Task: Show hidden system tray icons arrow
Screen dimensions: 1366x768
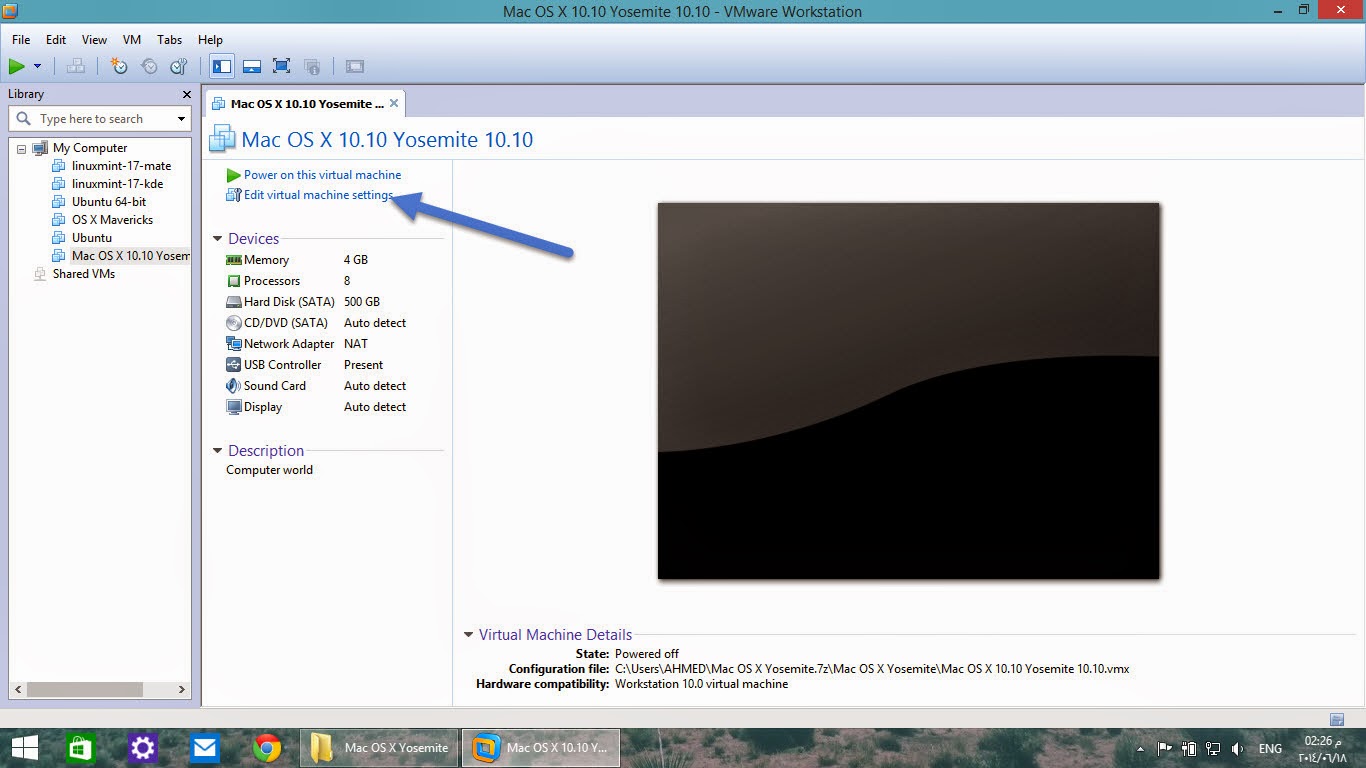Action: click(1140, 748)
